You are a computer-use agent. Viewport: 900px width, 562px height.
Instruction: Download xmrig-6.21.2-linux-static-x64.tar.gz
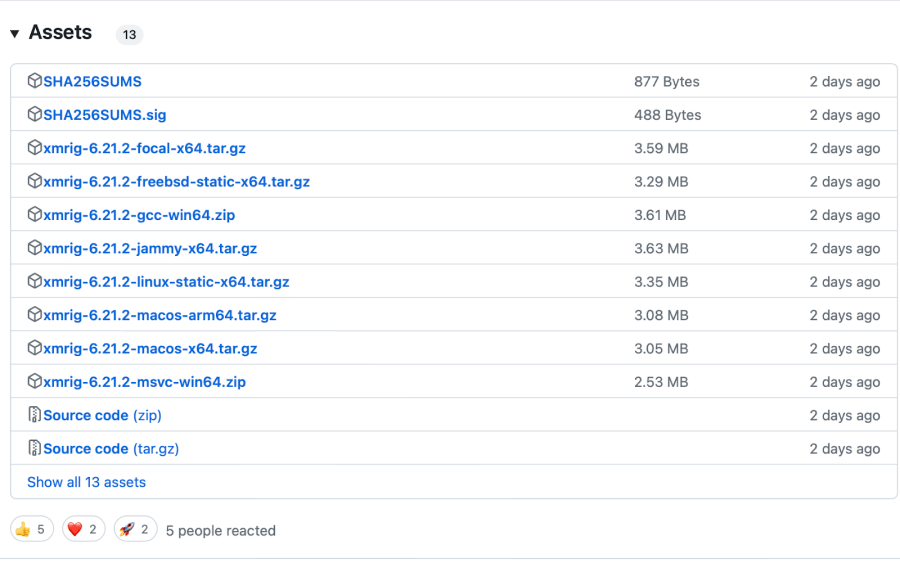click(166, 282)
